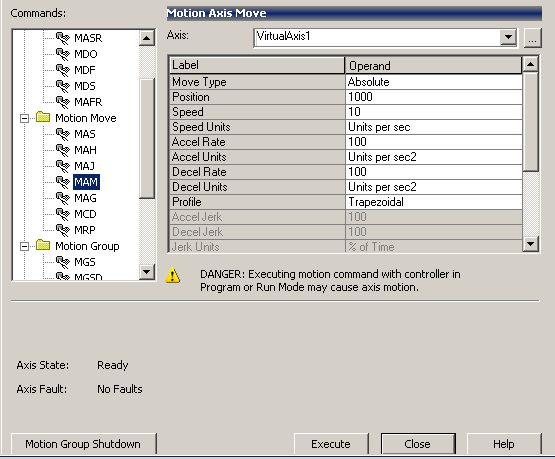
Task: Pick the MAH command icon
Action: coord(63,150)
